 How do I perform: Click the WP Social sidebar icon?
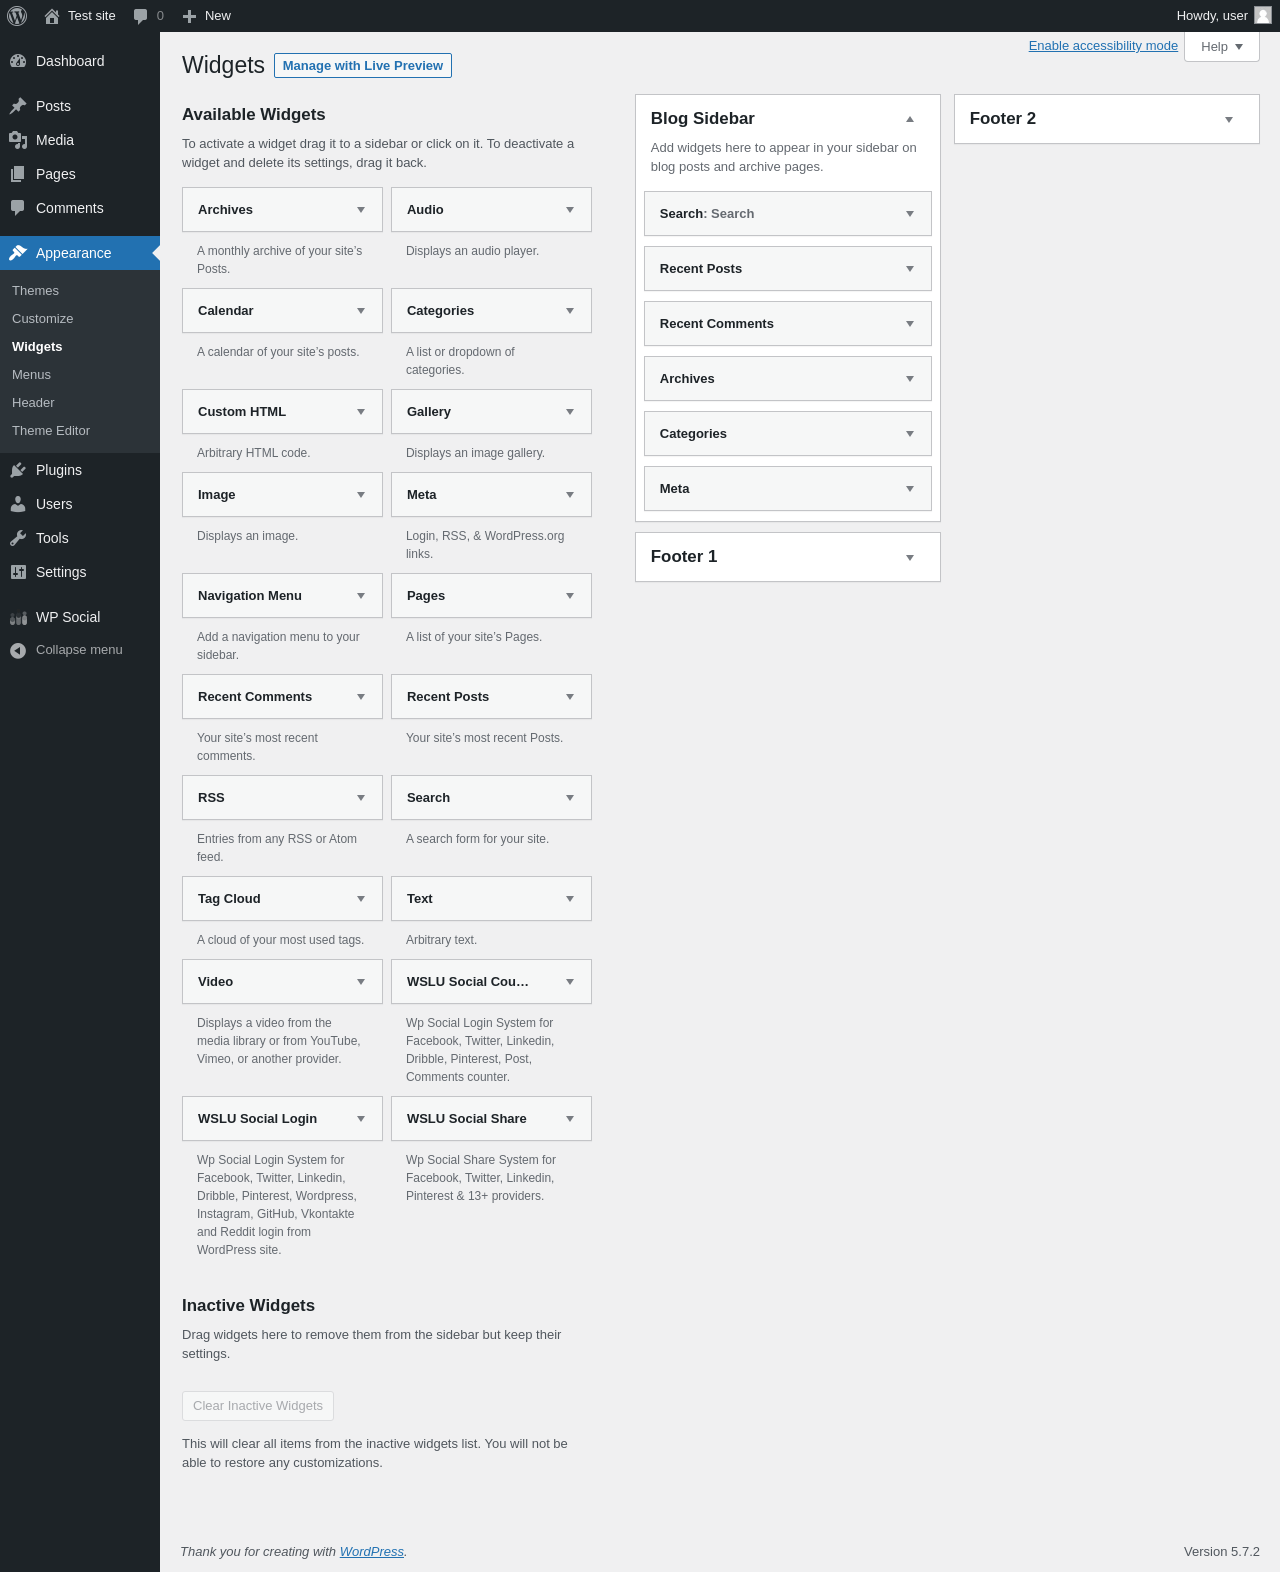coord(18,617)
